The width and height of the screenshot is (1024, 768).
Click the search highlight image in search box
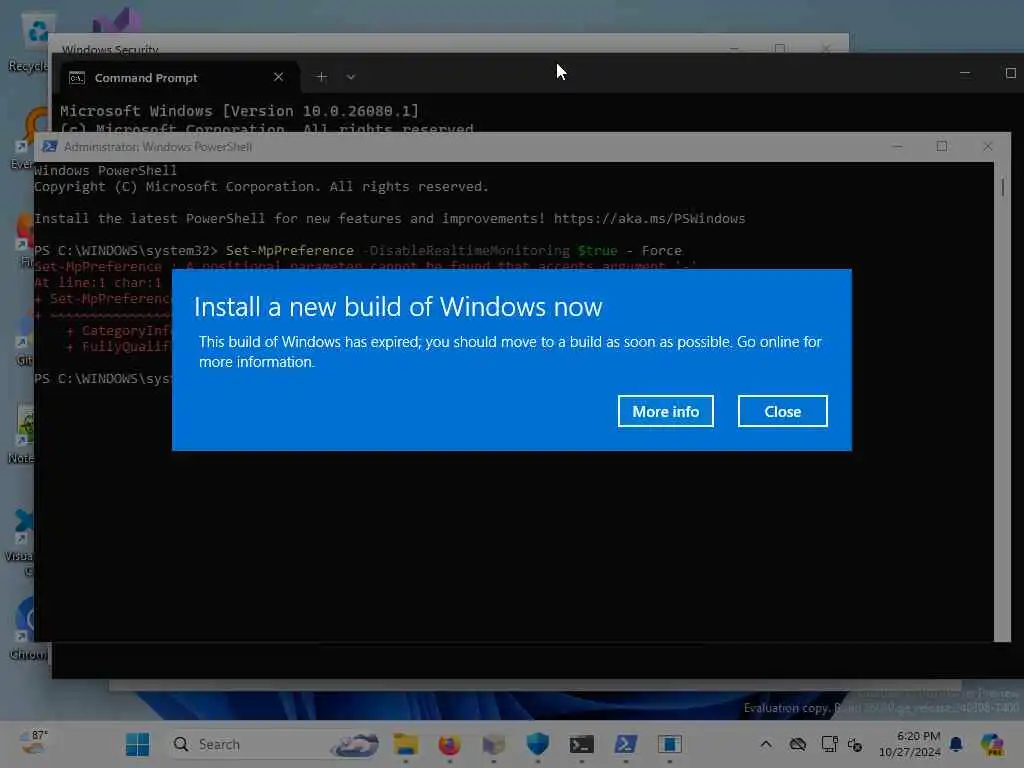coord(356,744)
